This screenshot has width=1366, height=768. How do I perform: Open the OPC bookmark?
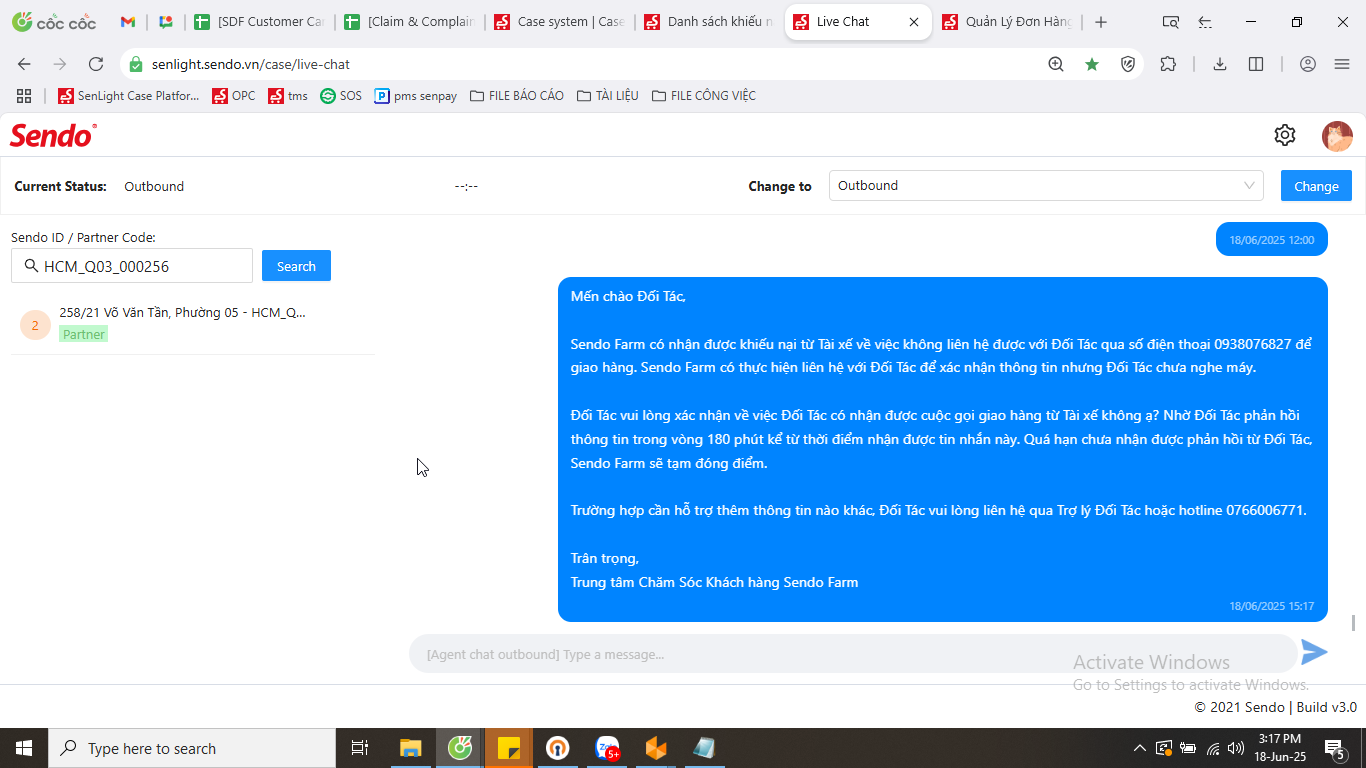point(233,96)
